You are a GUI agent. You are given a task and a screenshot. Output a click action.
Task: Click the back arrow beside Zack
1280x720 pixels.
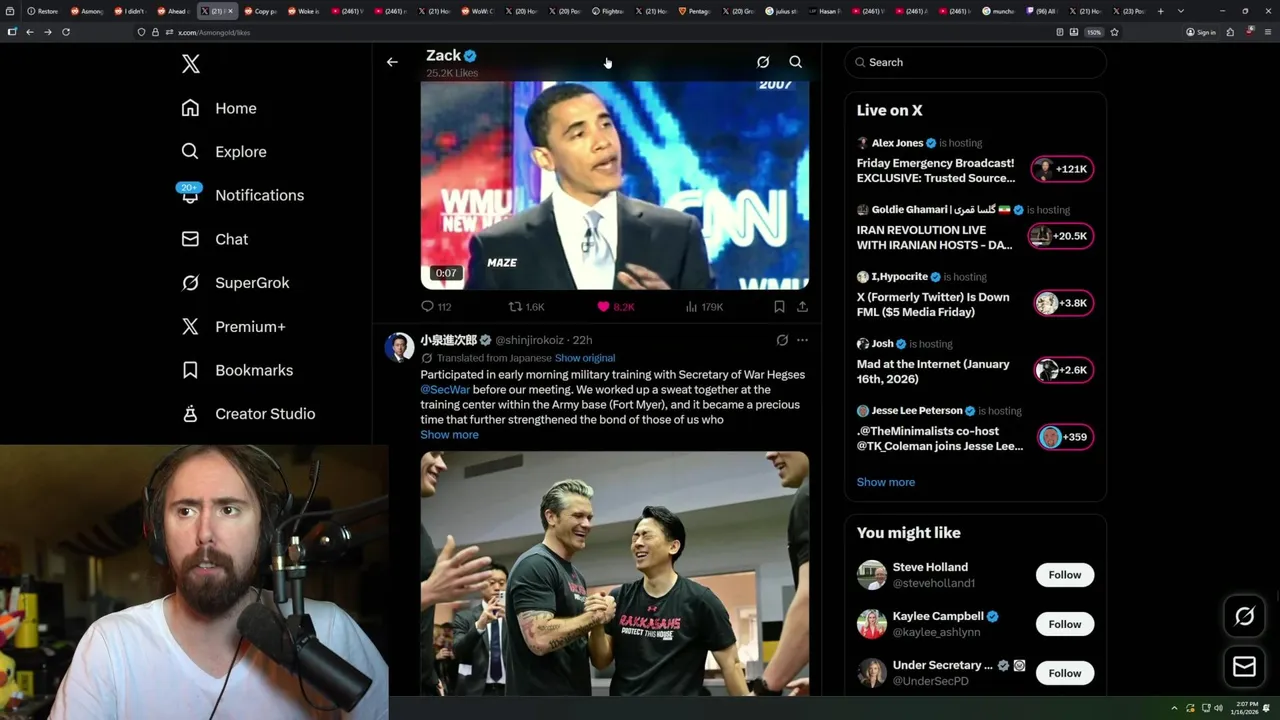(x=392, y=62)
